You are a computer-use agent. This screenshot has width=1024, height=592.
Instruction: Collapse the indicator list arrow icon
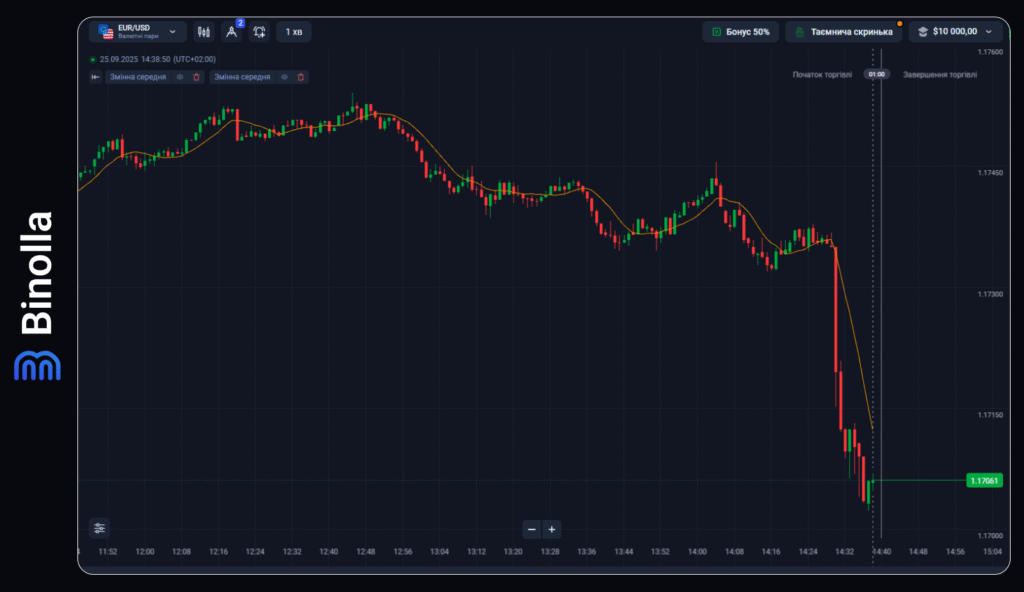coord(95,77)
